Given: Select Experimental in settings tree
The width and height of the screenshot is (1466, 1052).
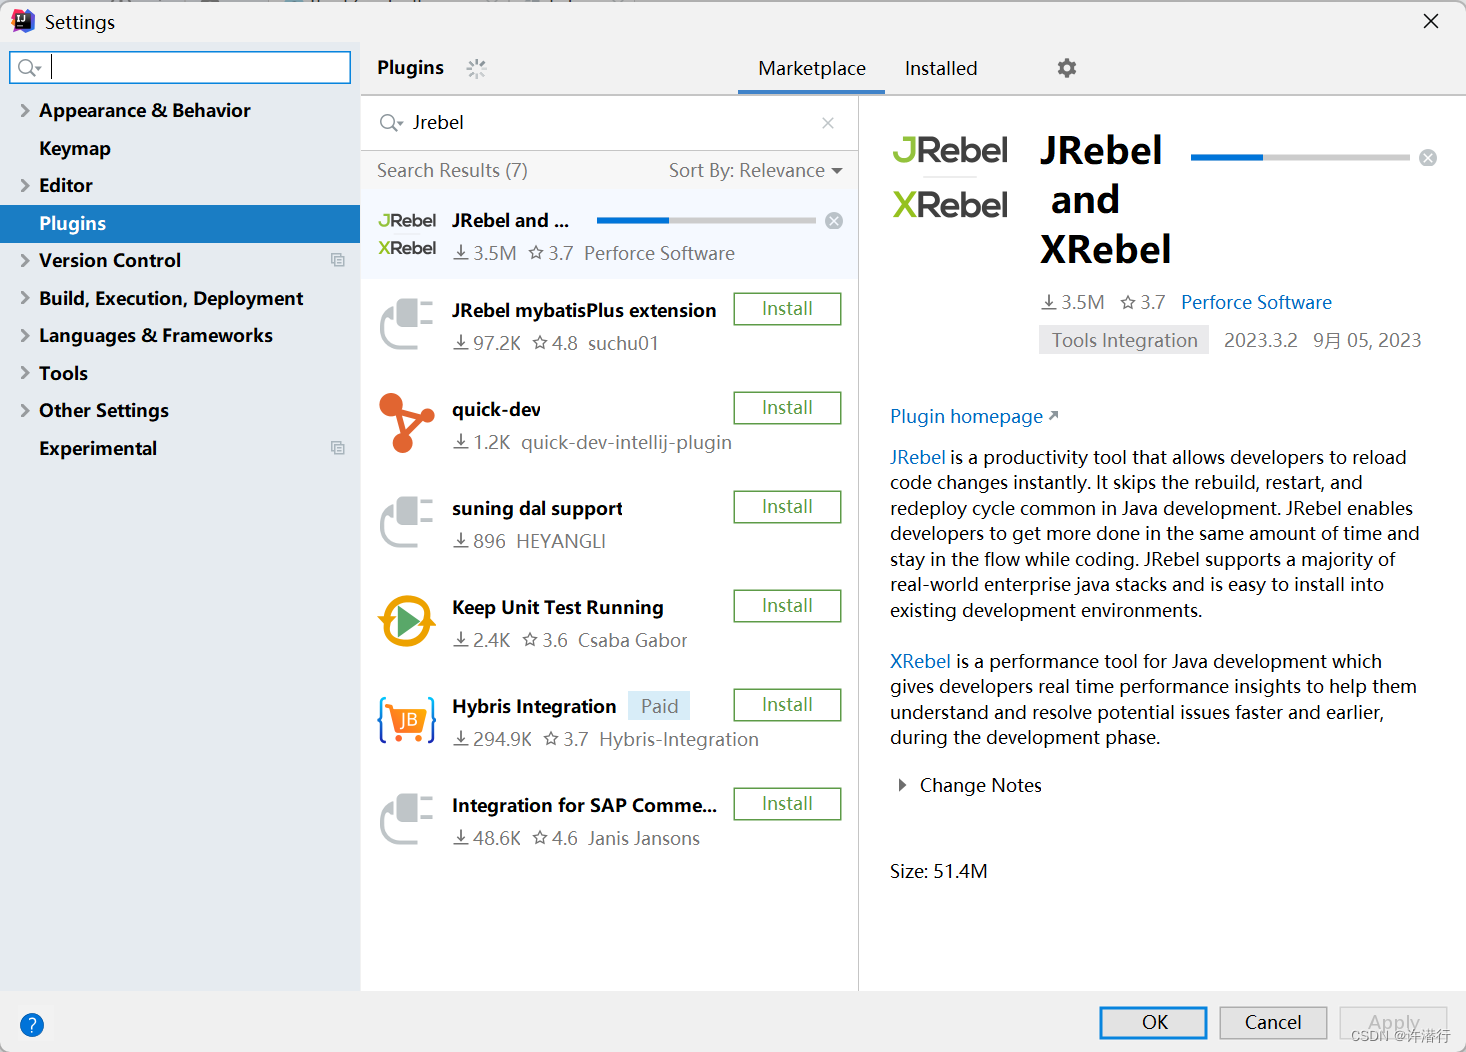Looking at the screenshot, I should click(x=180, y=448).
